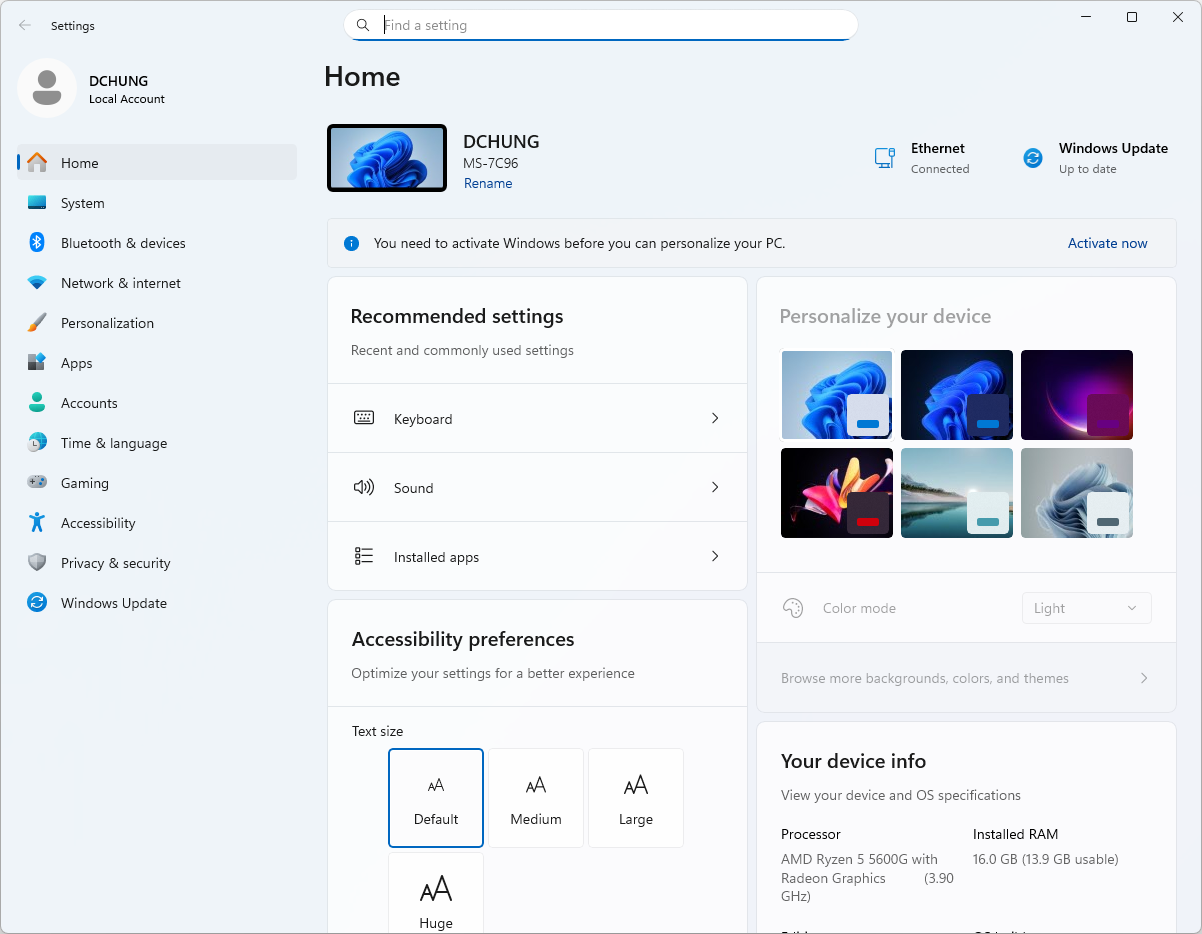Go to Network & internet
Image resolution: width=1202 pixels, height=934 pixels.
(x=157, y=283)
